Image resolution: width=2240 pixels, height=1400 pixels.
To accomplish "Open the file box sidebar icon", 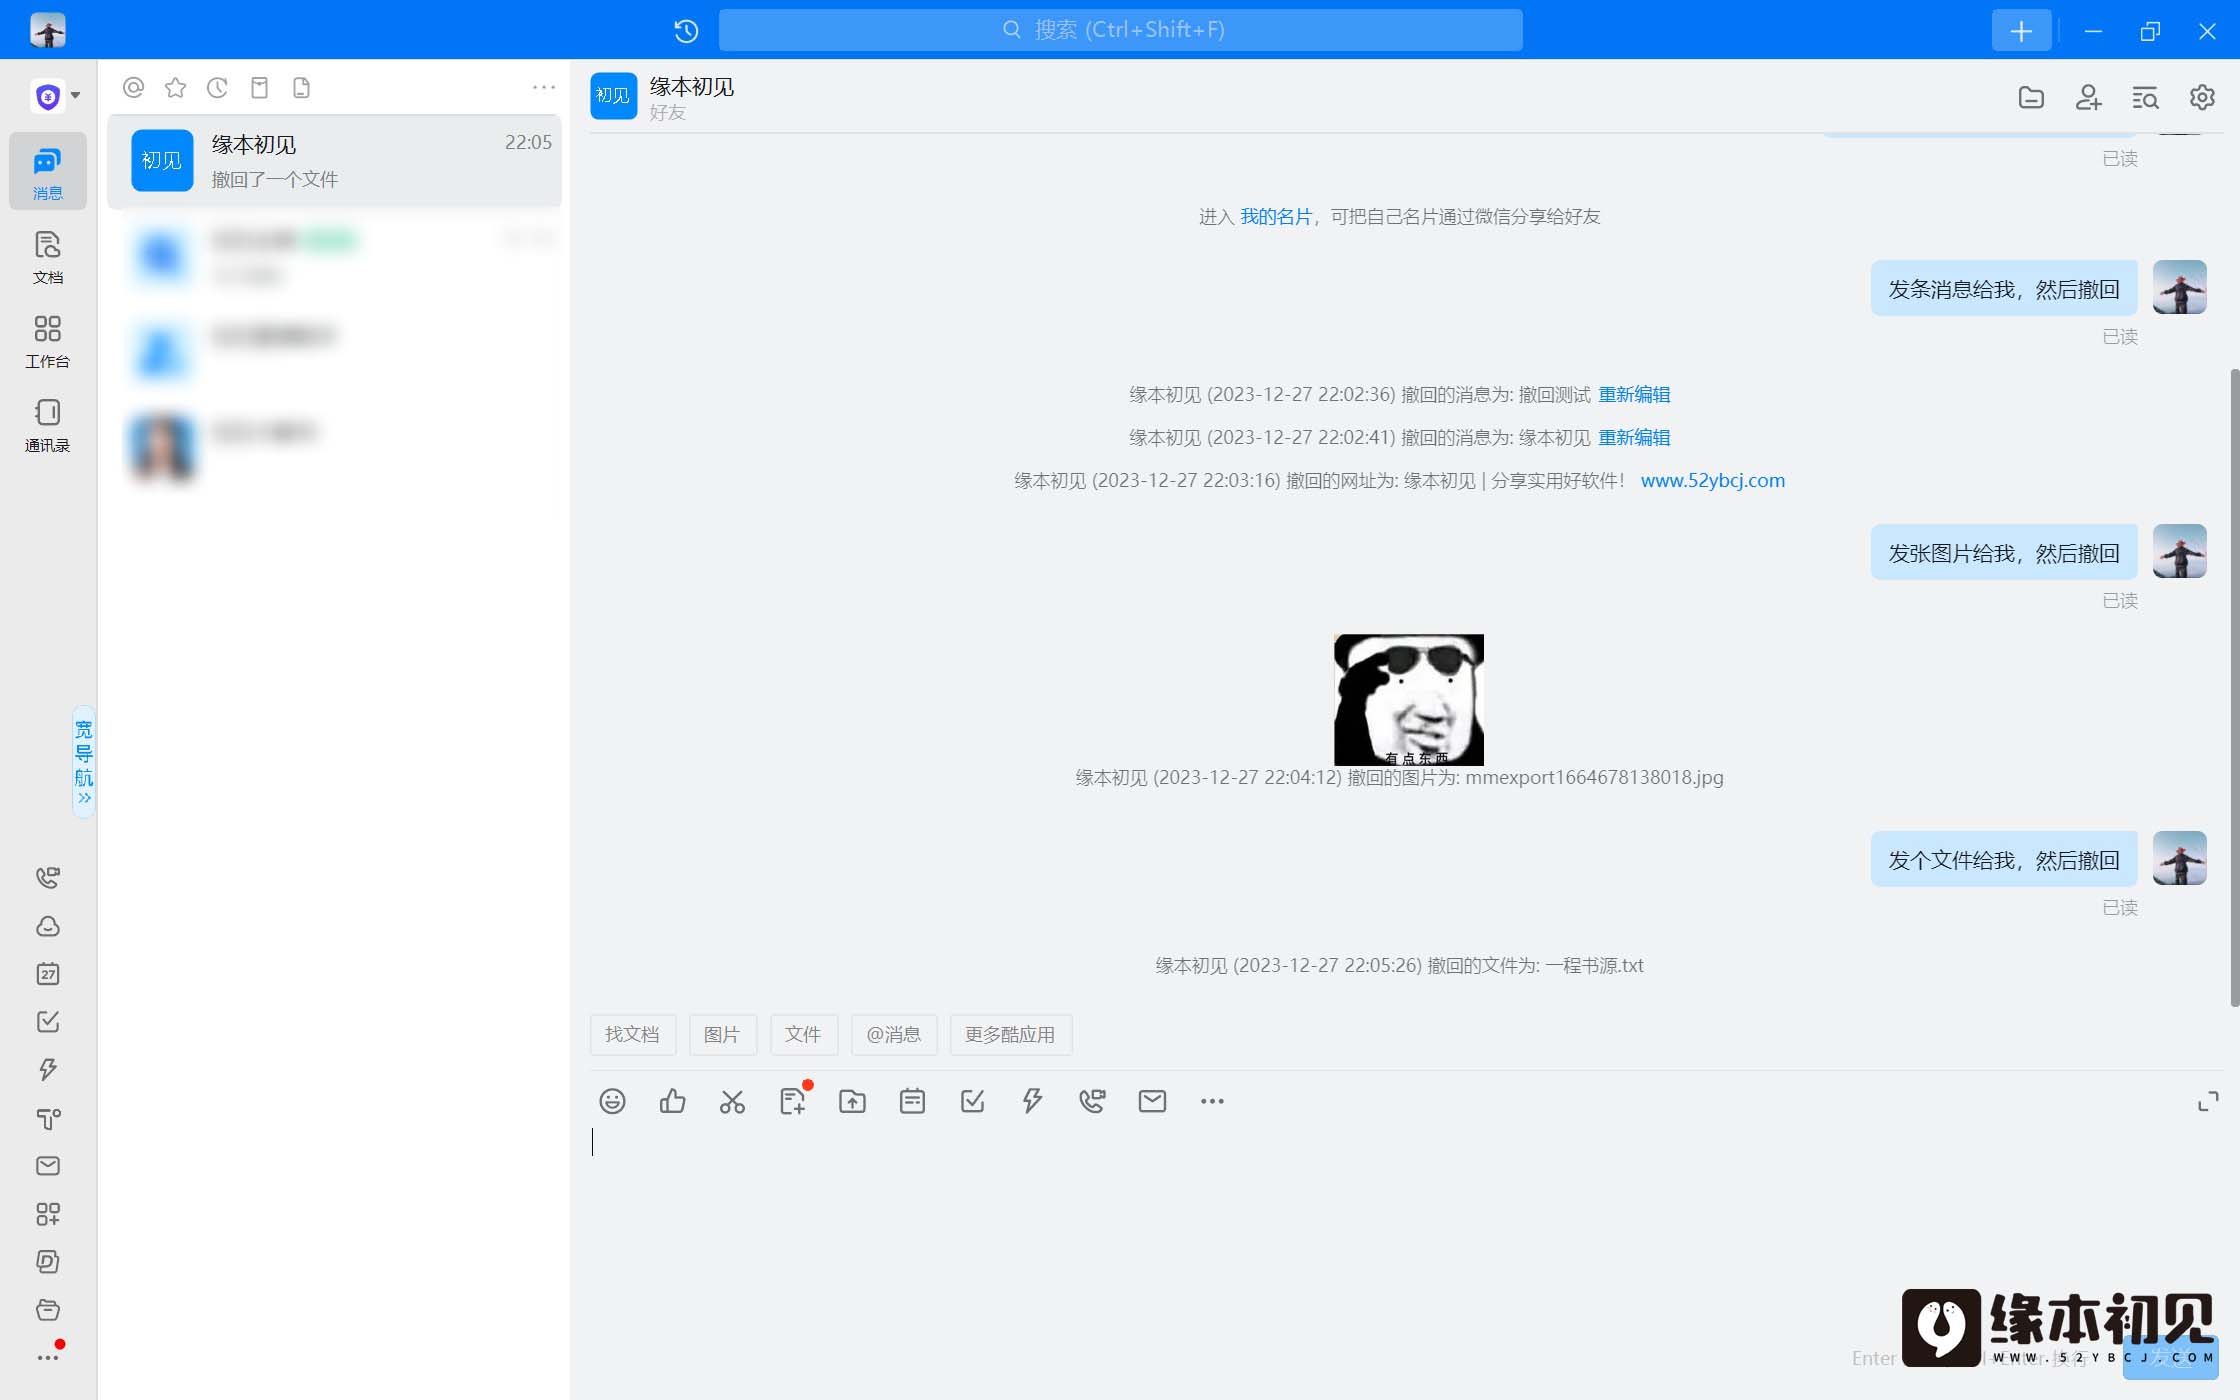I will click(48, 1310).
